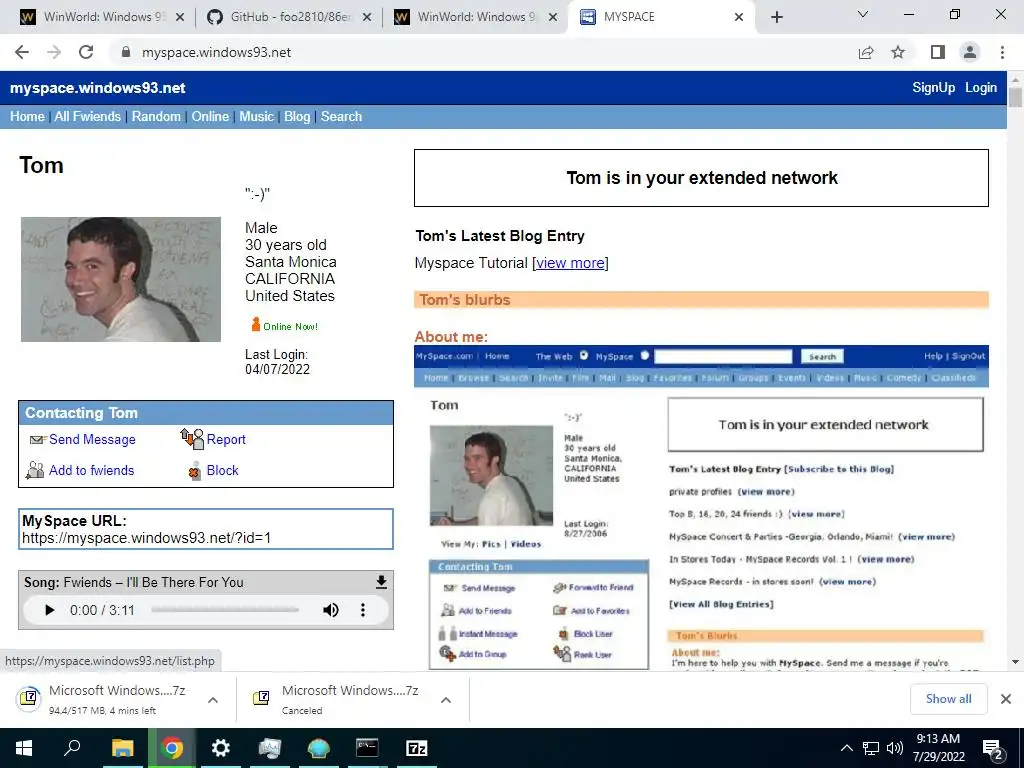Close the MYSPACE tab
The width and height of the screenshot is (1024, 768).
click(739, 18)
